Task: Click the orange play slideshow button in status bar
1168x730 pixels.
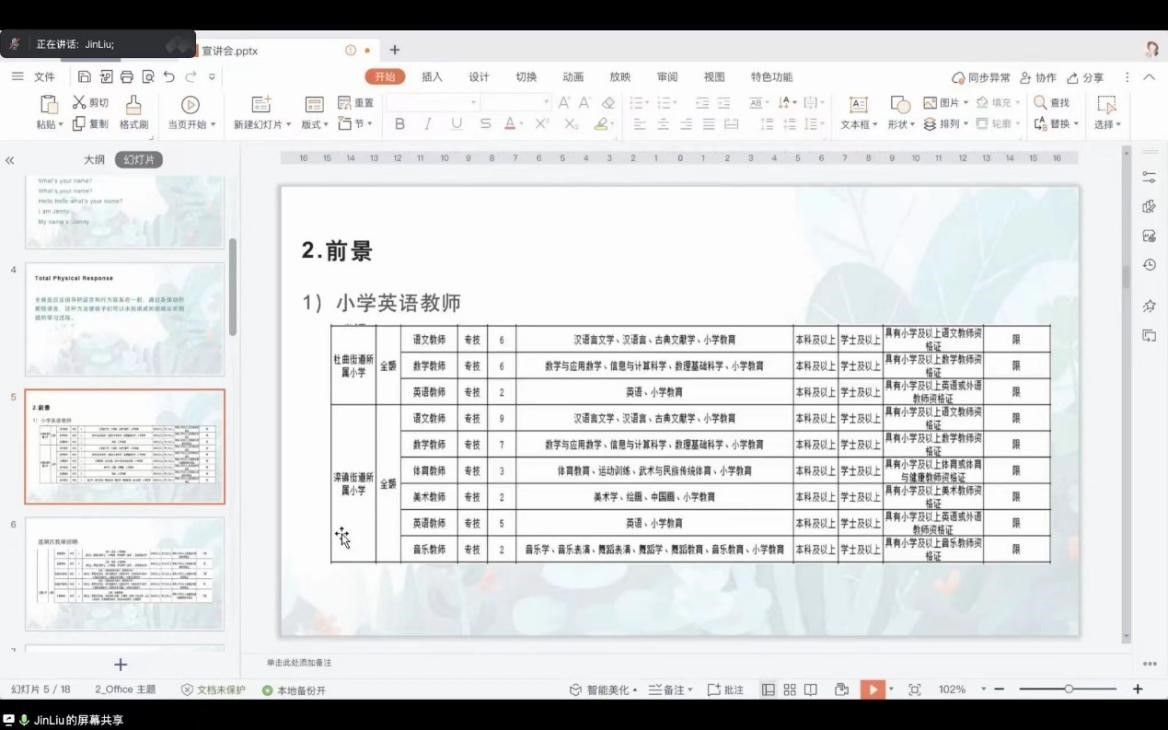Action: 872,689
